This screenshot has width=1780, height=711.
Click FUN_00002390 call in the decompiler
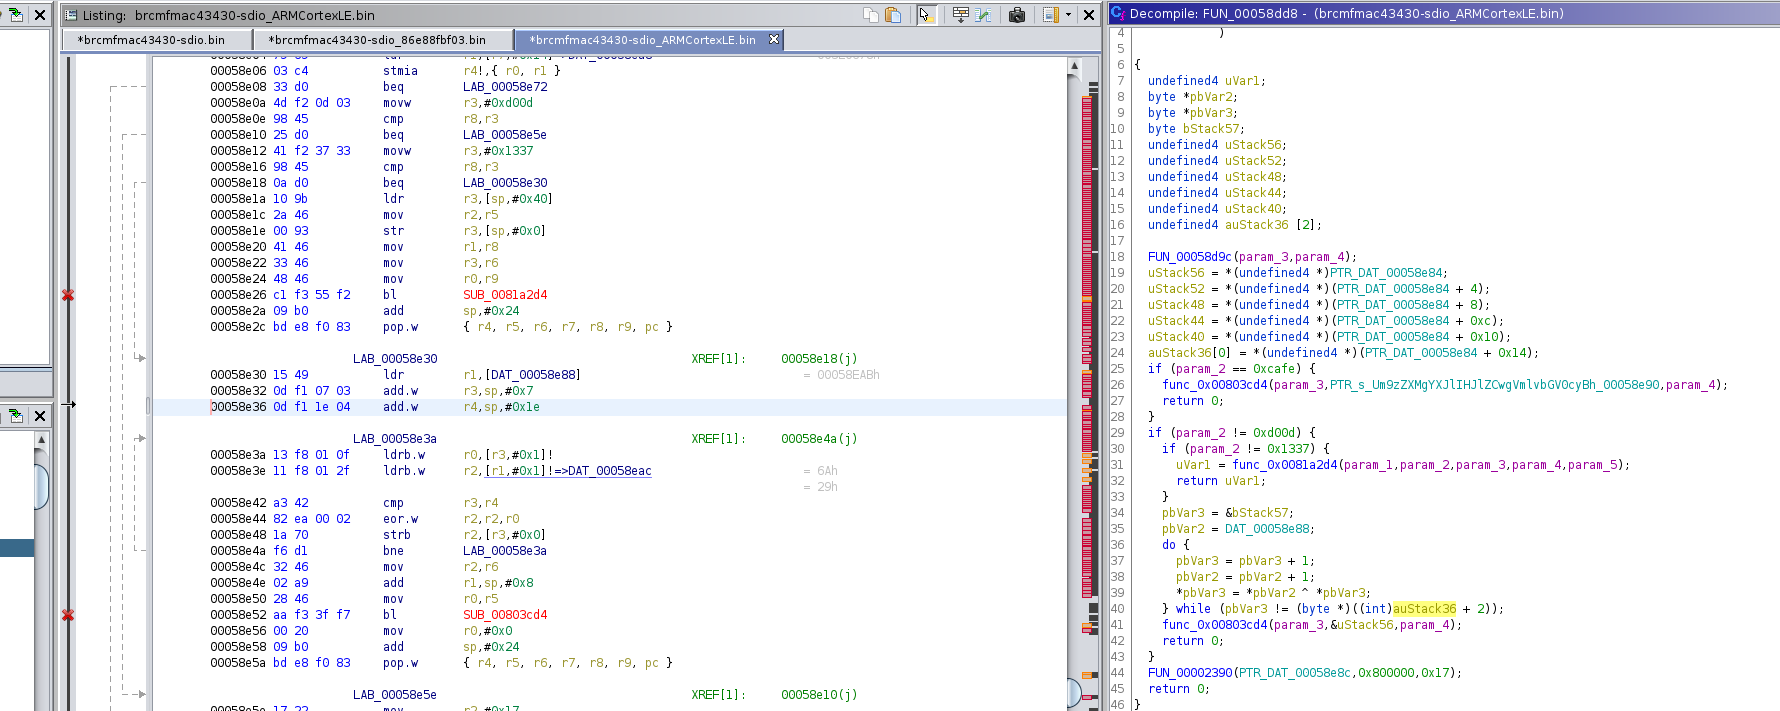click(x=1190, y=673)
